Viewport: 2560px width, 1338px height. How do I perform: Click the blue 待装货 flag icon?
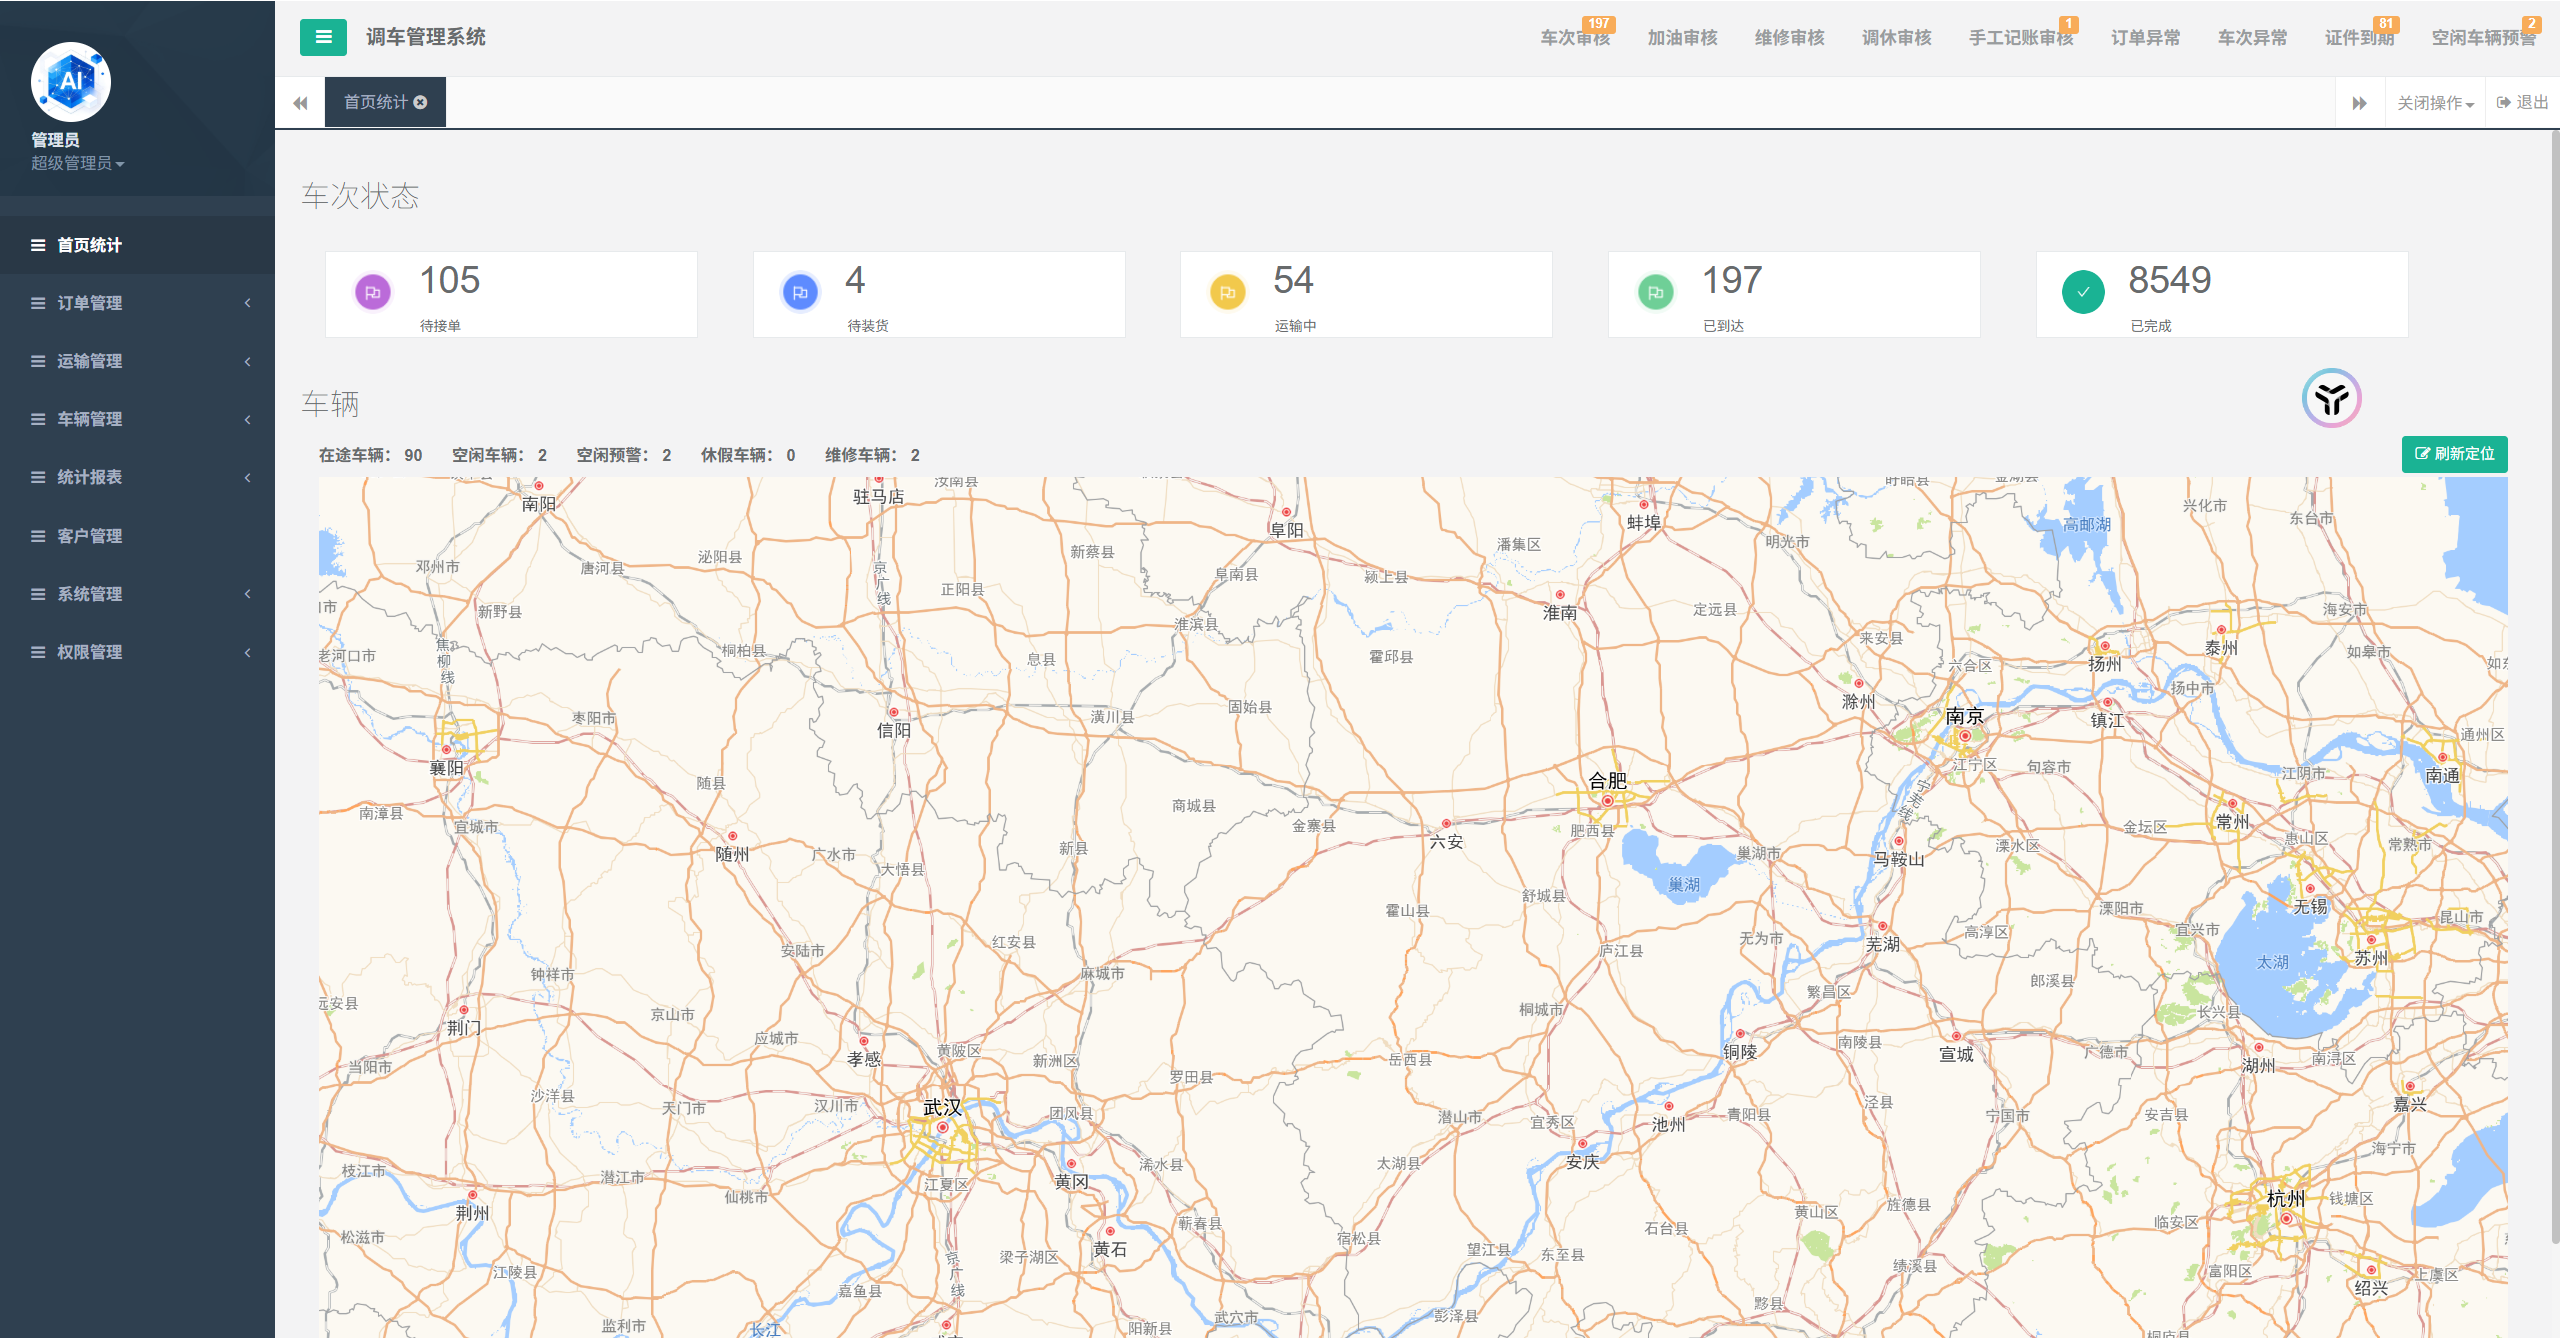click(800, 293)
